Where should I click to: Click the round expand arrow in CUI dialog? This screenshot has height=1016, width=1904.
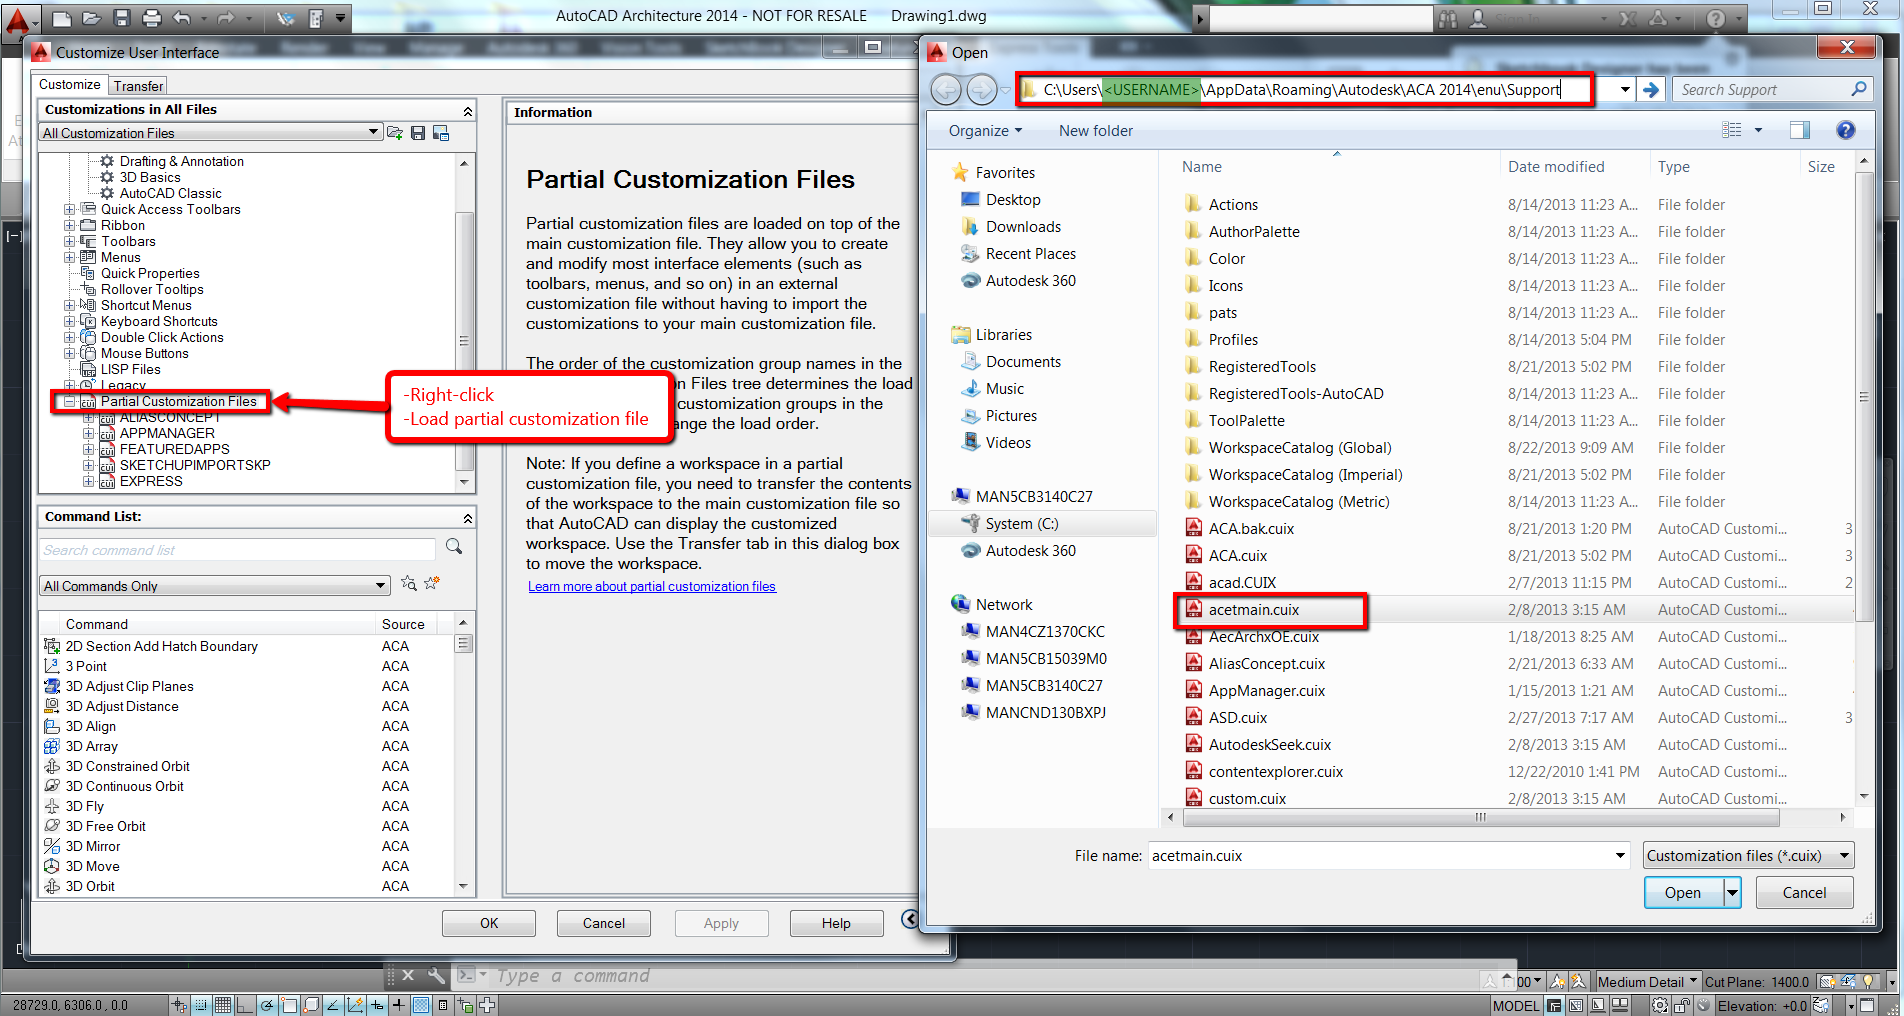click(x=910, y=919)
